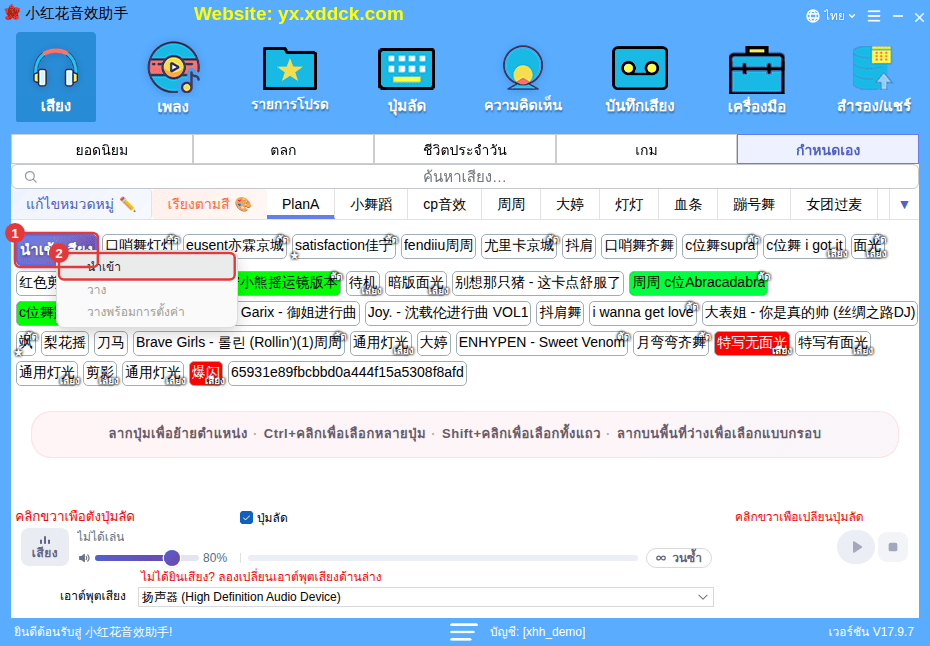Click the yx.xddck.com website link
Screen dimensions: 930x646
340,14
